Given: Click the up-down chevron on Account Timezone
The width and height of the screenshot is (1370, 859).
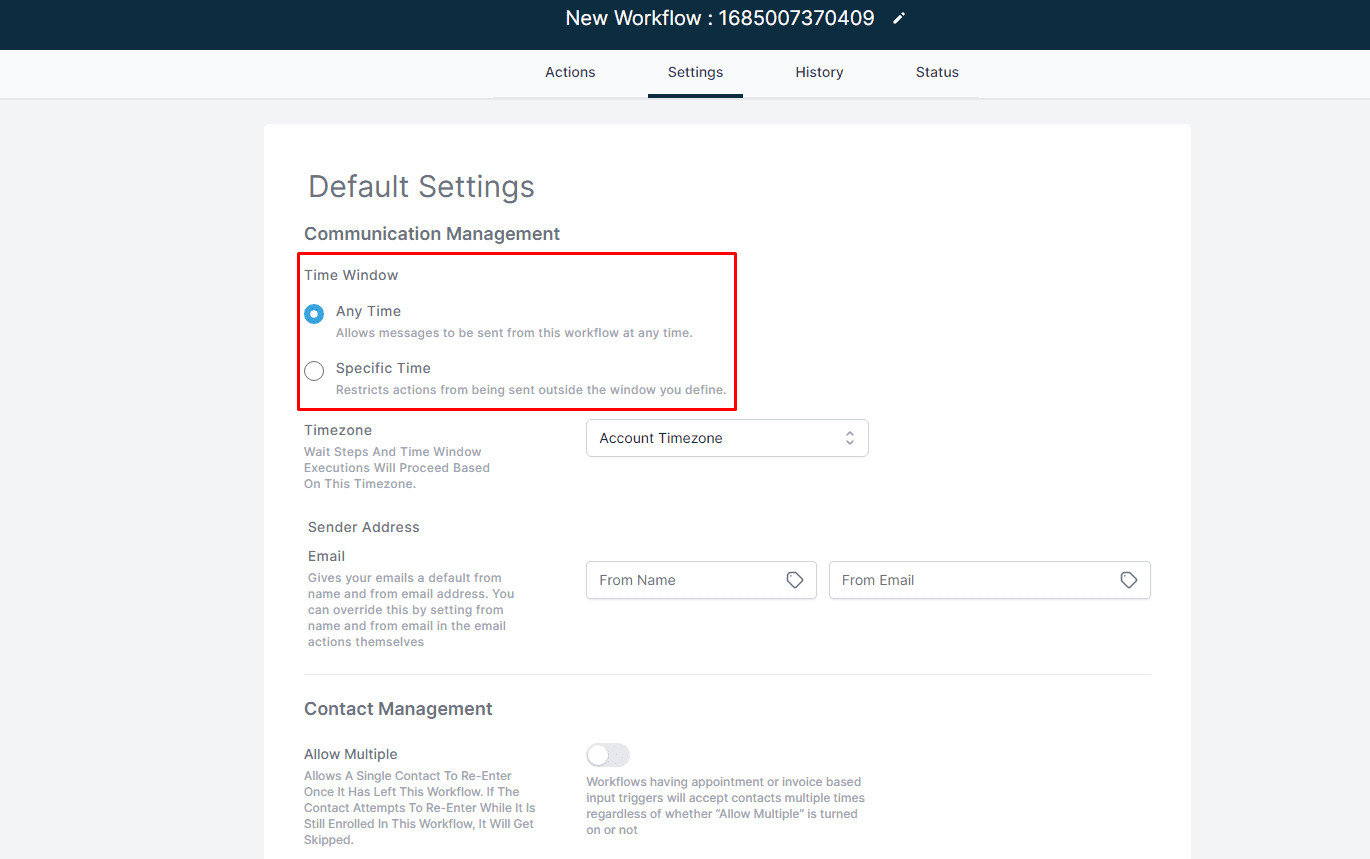Looking at the screenshot, I should pyautogui.click(x=850, y=438).
